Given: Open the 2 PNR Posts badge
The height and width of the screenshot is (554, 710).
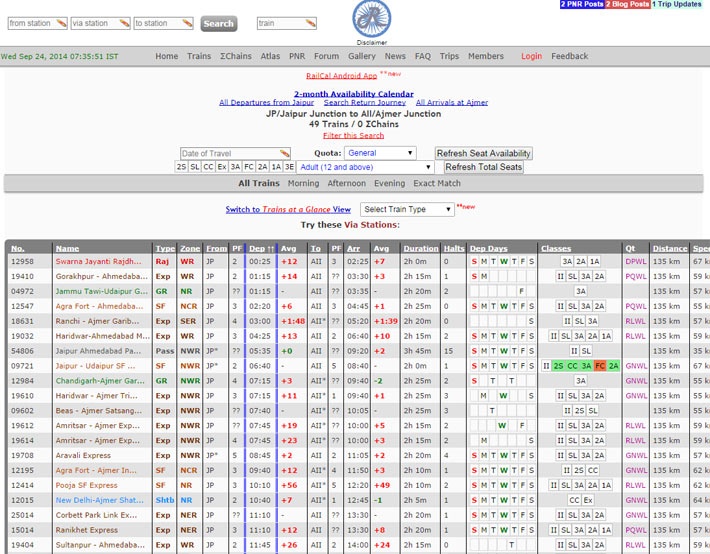Looking at the screenshot, I should tap(582, 4).
